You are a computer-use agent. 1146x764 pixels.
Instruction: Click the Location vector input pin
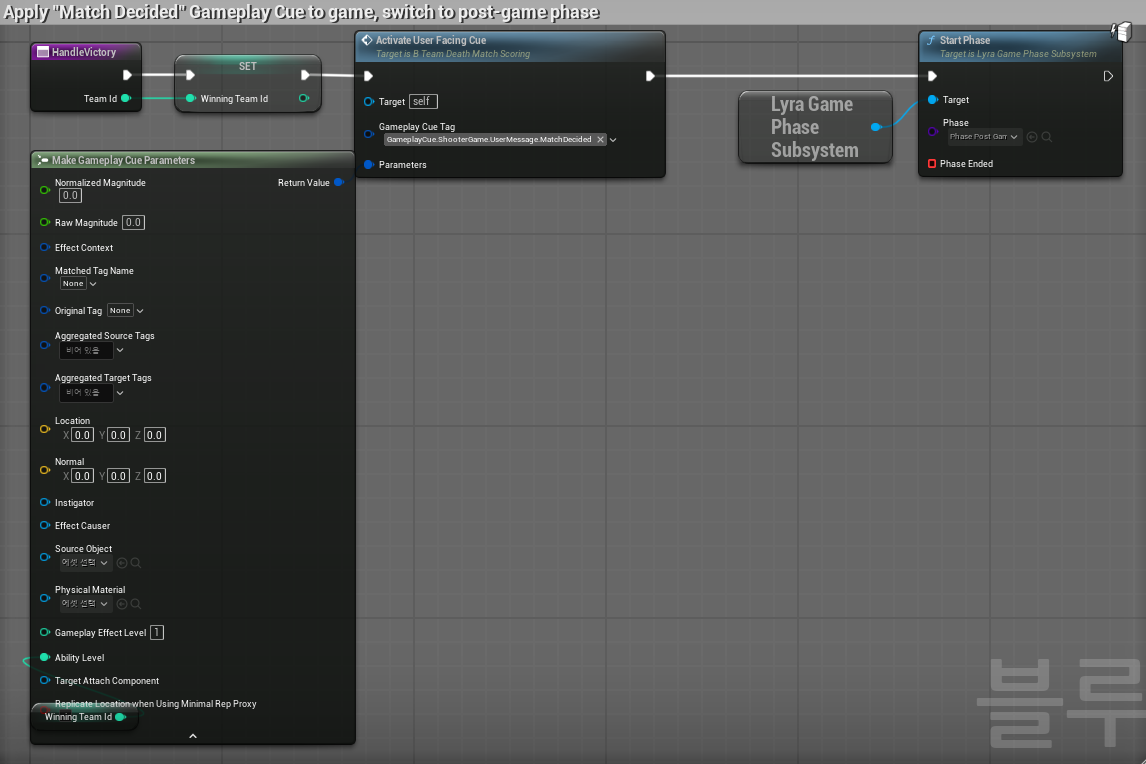(x=45, y=429)
